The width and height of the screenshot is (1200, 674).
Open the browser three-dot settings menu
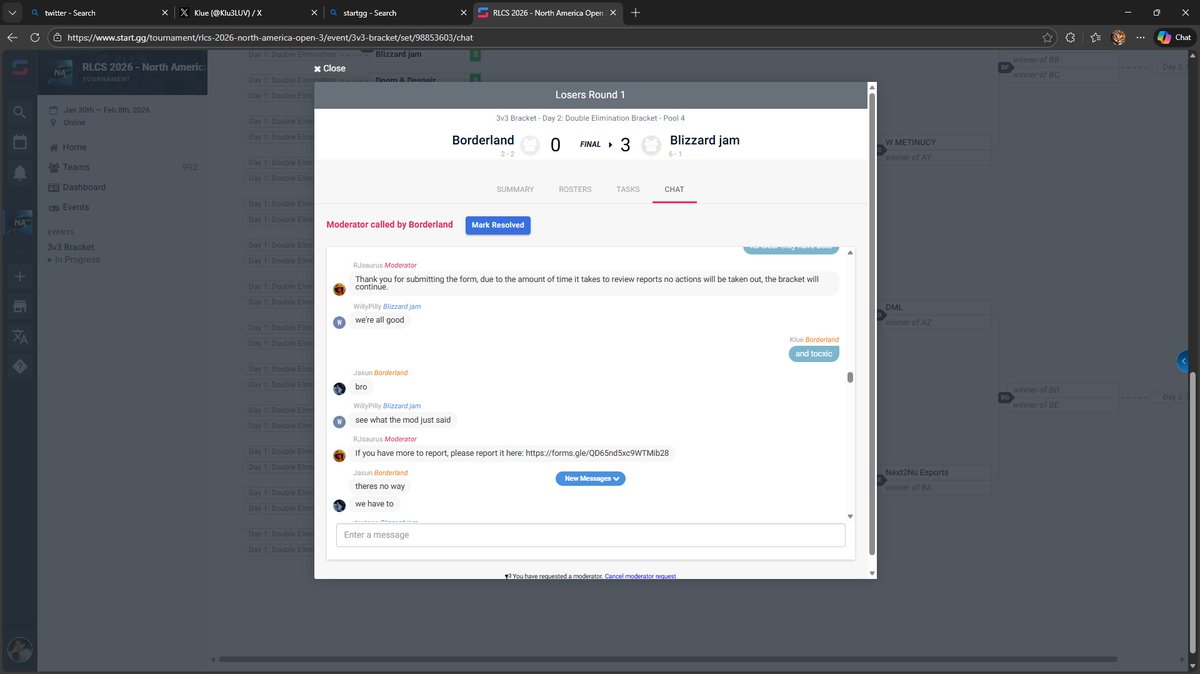tap(1141, 37)
